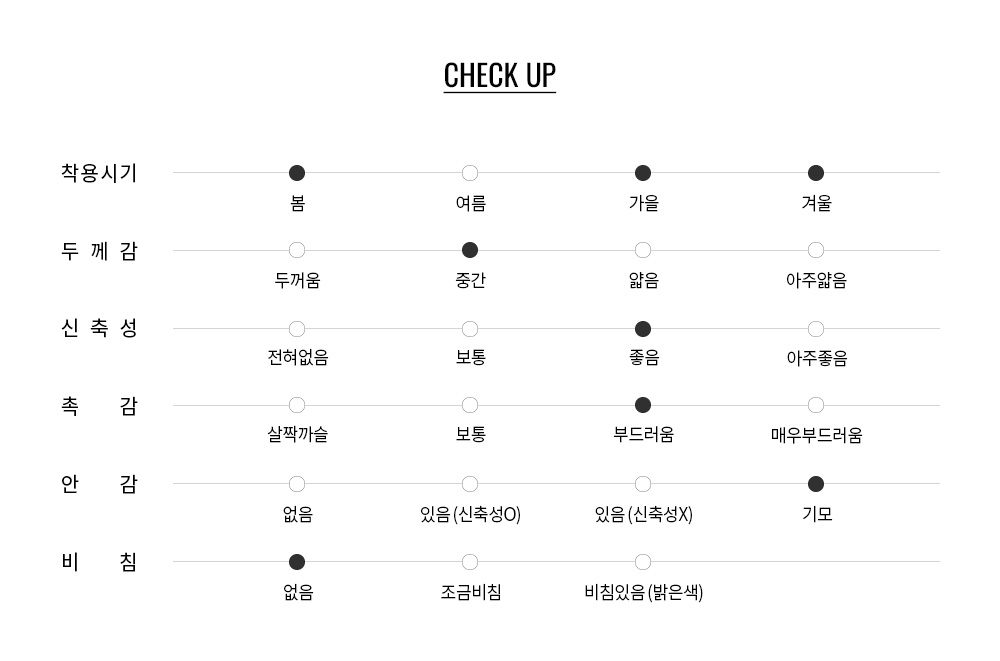Screen dimensions: 1000x661
Task: Choose the 겨울 radio dot
Action: (816, 173)
